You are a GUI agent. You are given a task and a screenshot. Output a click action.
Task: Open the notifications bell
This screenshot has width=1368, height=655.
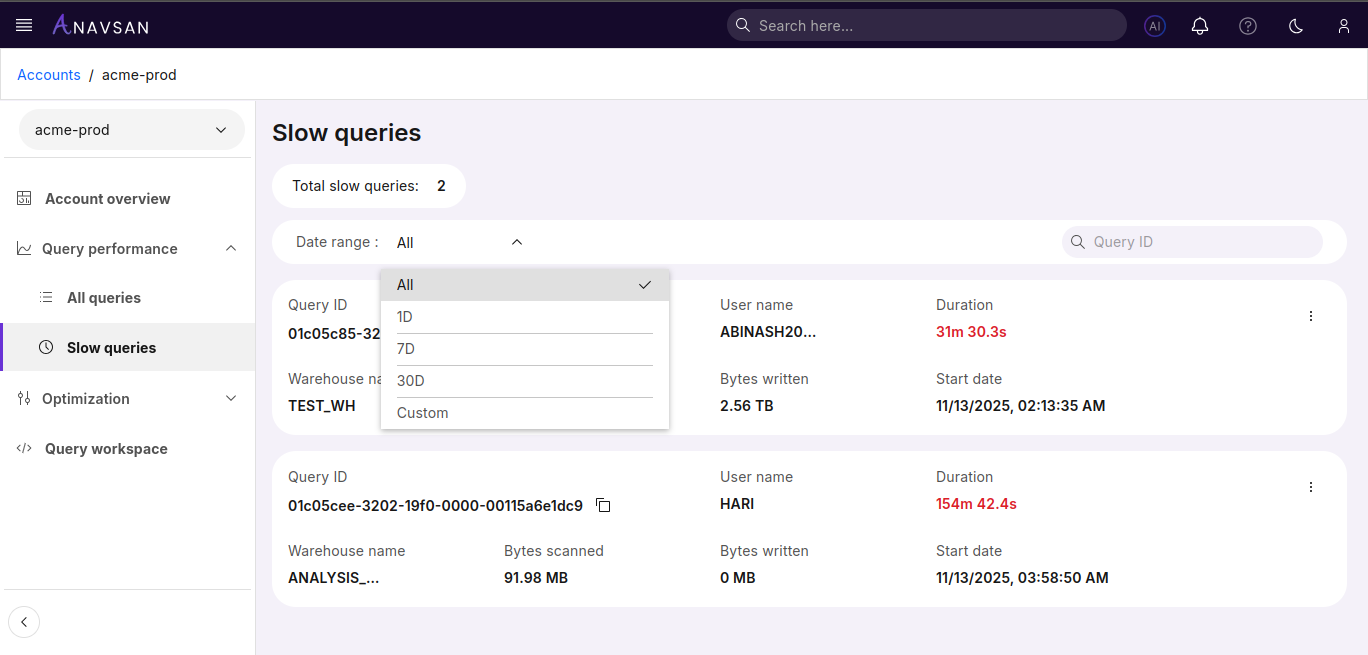(1200, 26)
